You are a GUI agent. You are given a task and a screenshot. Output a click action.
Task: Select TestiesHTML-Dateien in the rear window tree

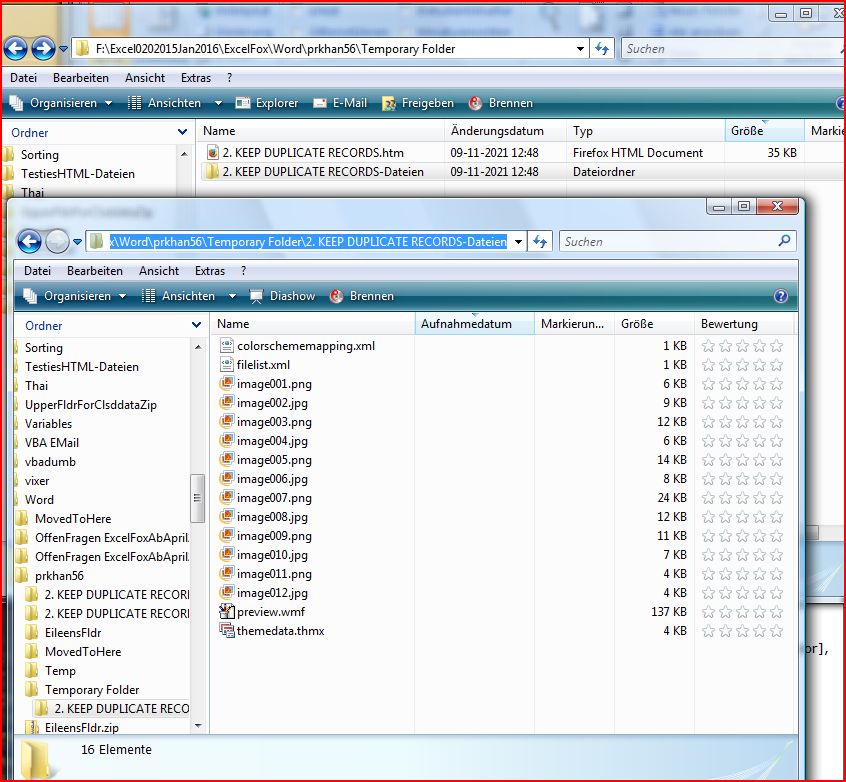click(x=78, y=174)
